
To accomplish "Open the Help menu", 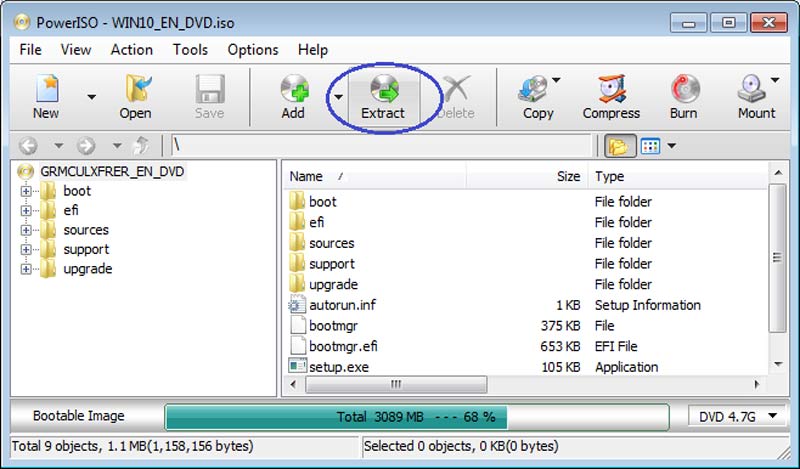I will tap(313, 50).
